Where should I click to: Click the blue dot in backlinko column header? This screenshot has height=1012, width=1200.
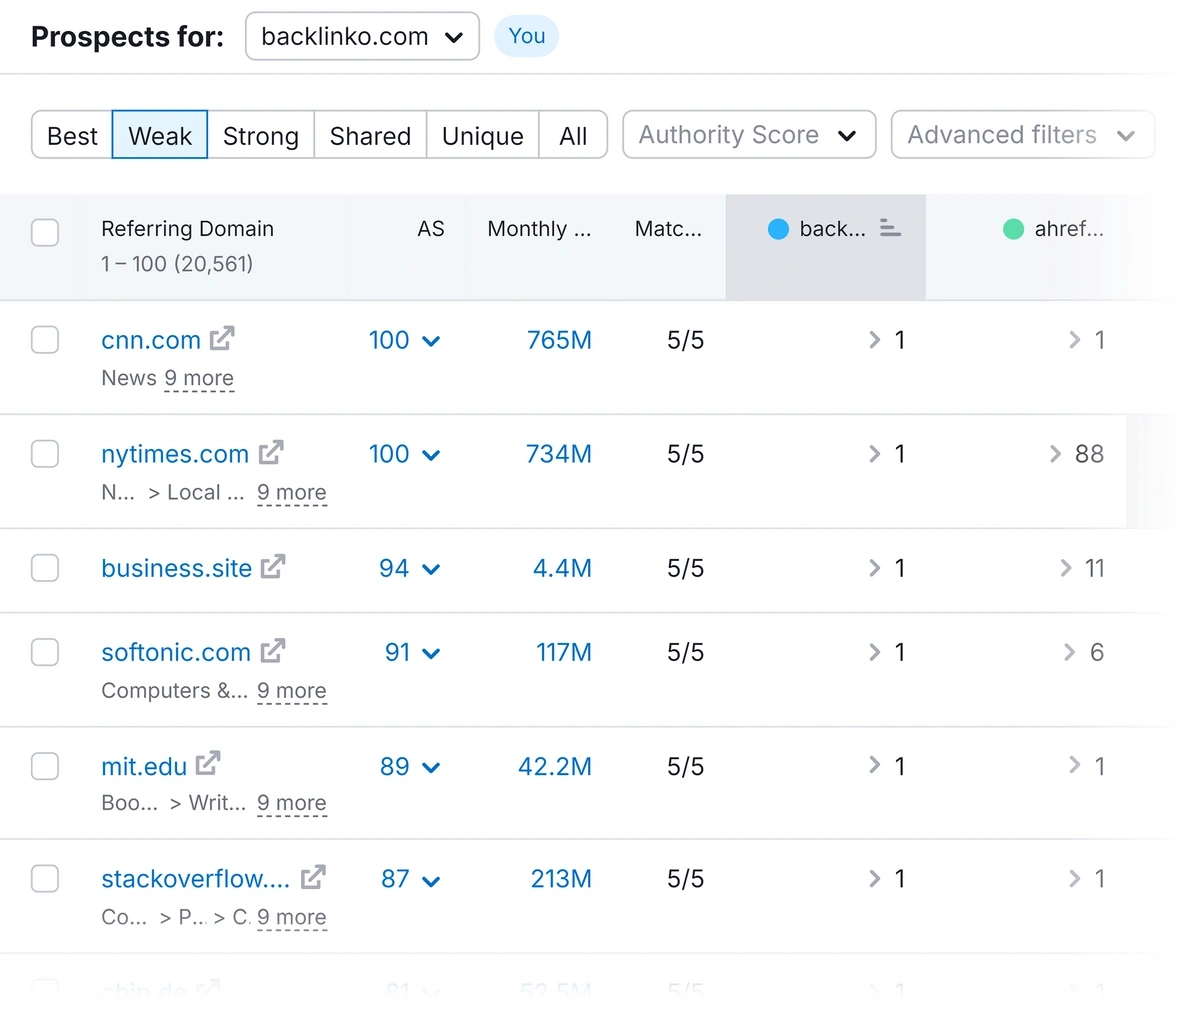(778, 229)
